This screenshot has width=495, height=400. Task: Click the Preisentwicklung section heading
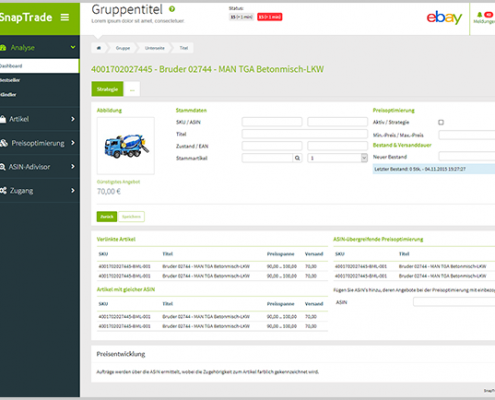coord(121,354)
